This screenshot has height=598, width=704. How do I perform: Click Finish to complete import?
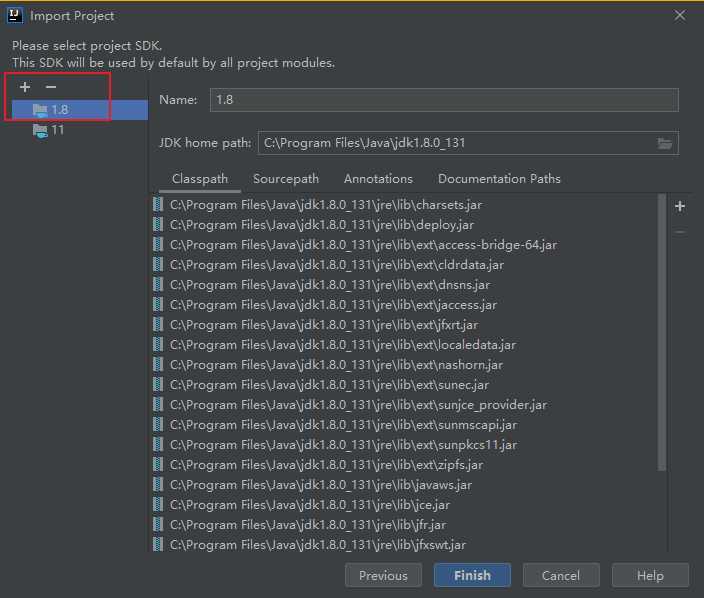[472, 576]
